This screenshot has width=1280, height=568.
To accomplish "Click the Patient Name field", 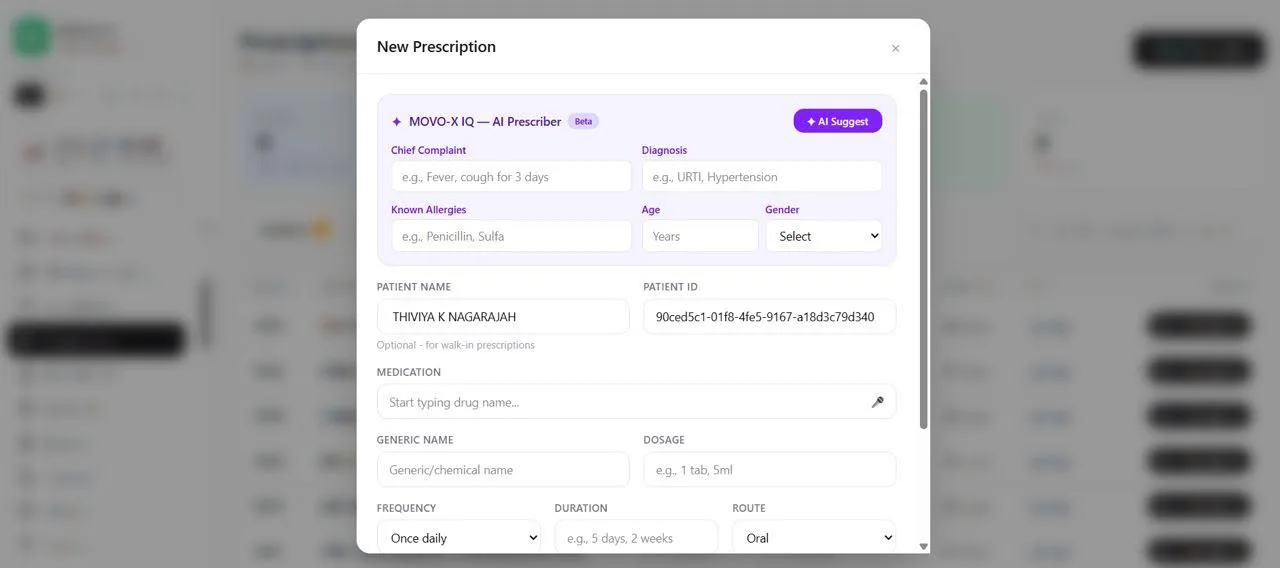I will click(x=503, y=316).
